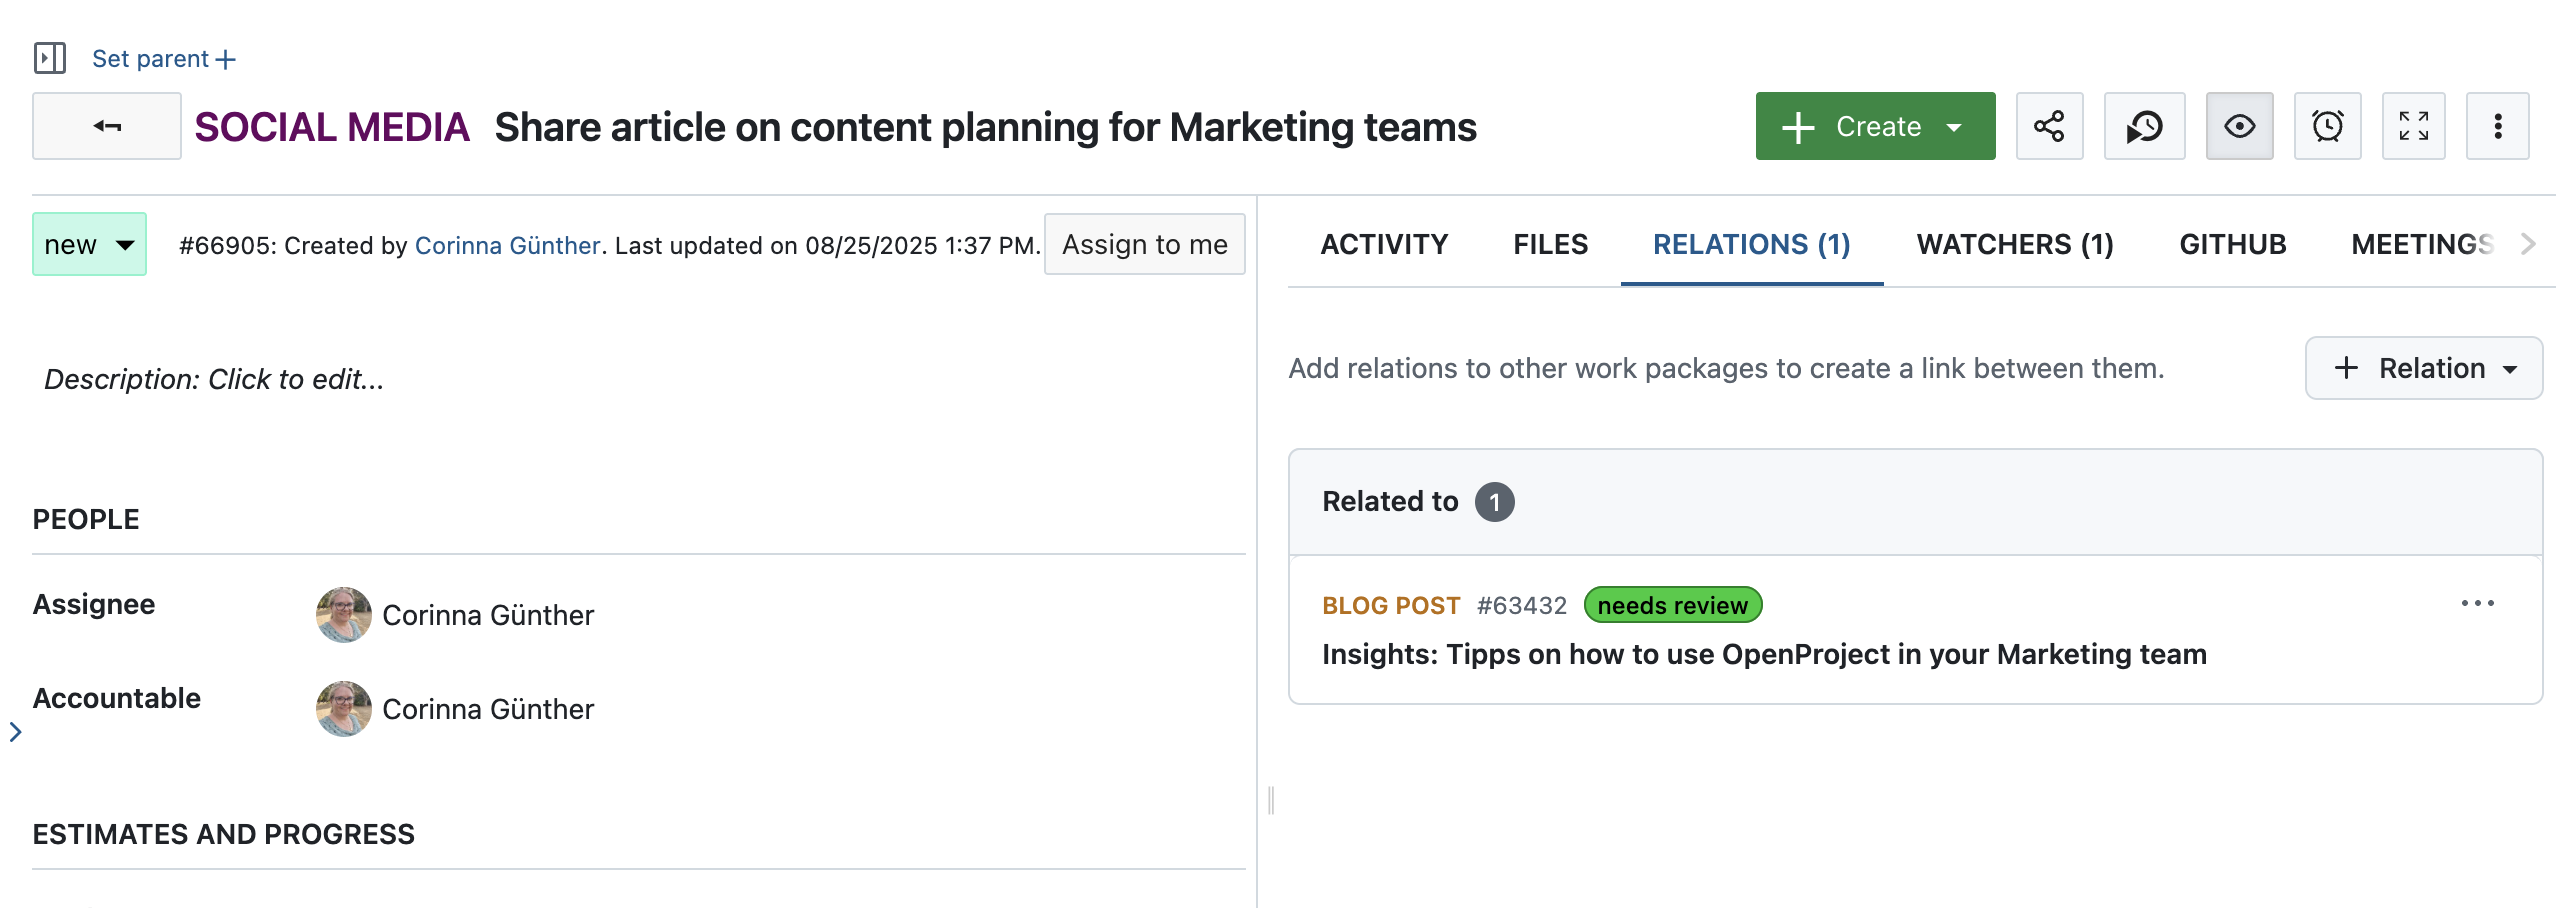Toggle watching with the eye icon
Viewport: 2556px width, 908px height.
pos(2240,126)
